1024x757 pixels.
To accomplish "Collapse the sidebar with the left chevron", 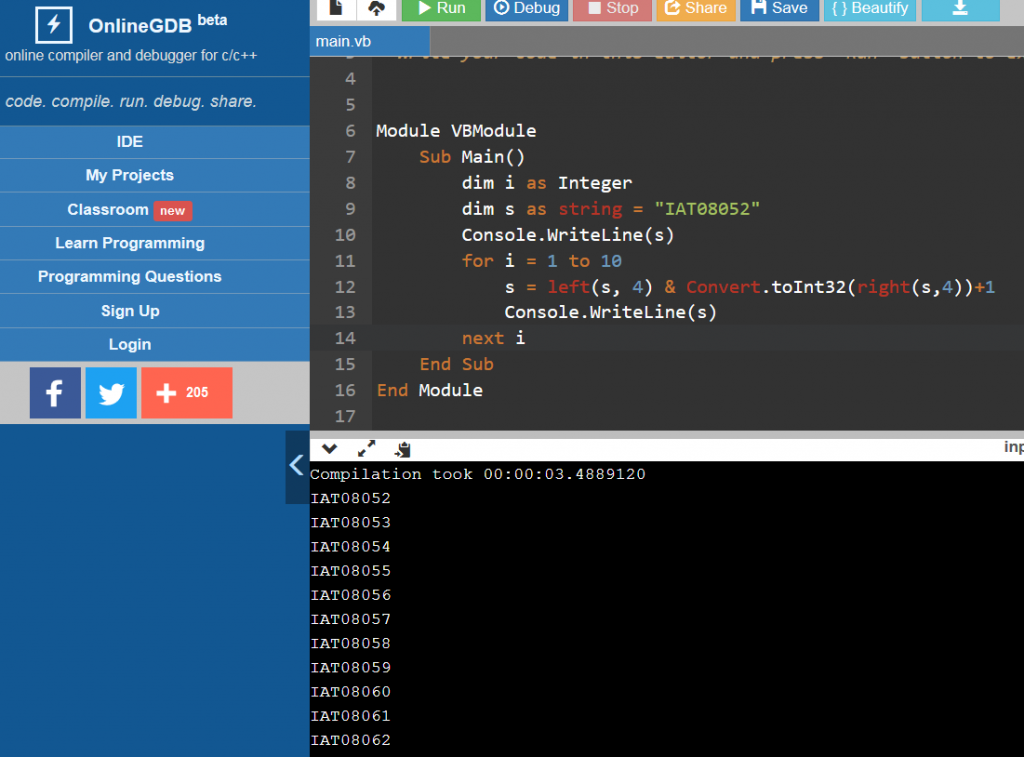I will click(x=296, y=466).
